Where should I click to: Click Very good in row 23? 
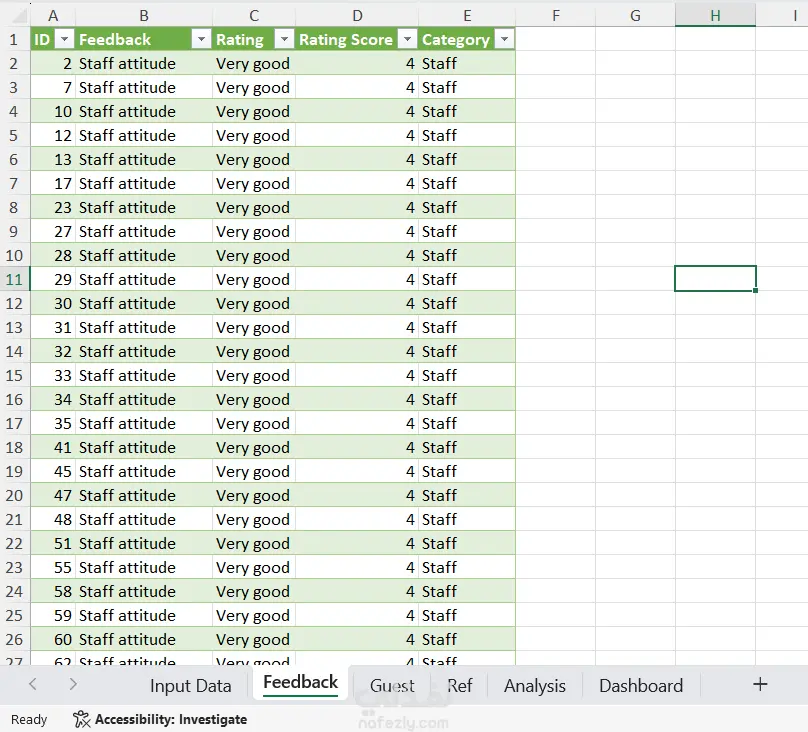252,568
